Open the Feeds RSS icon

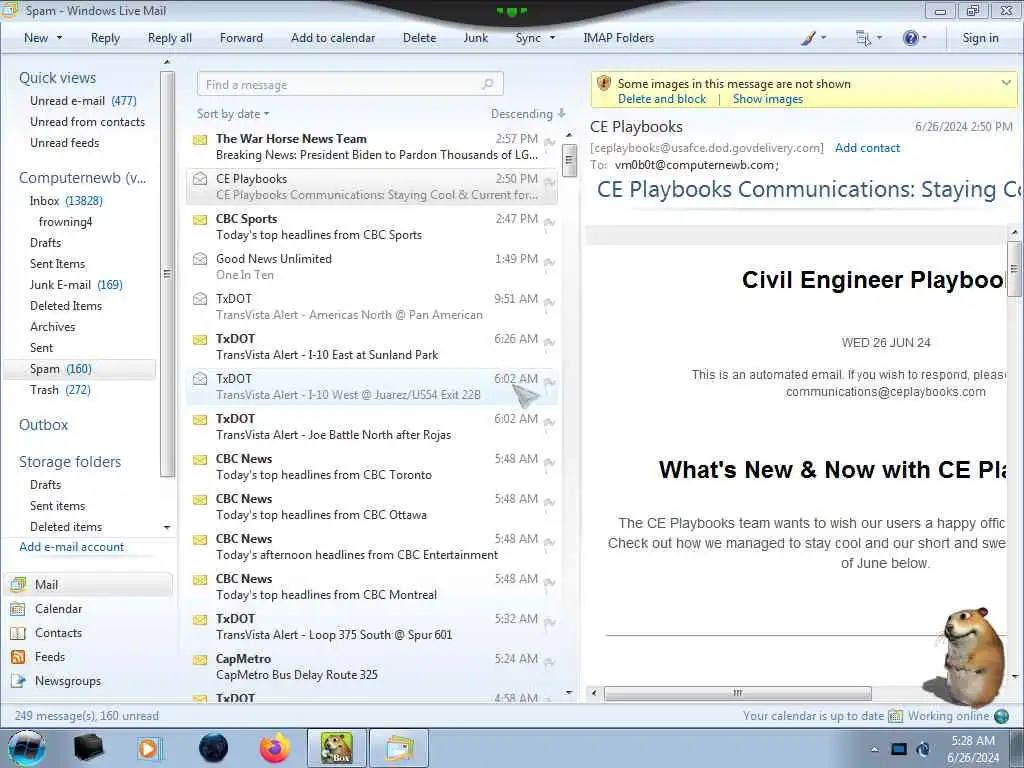point(18,657)
